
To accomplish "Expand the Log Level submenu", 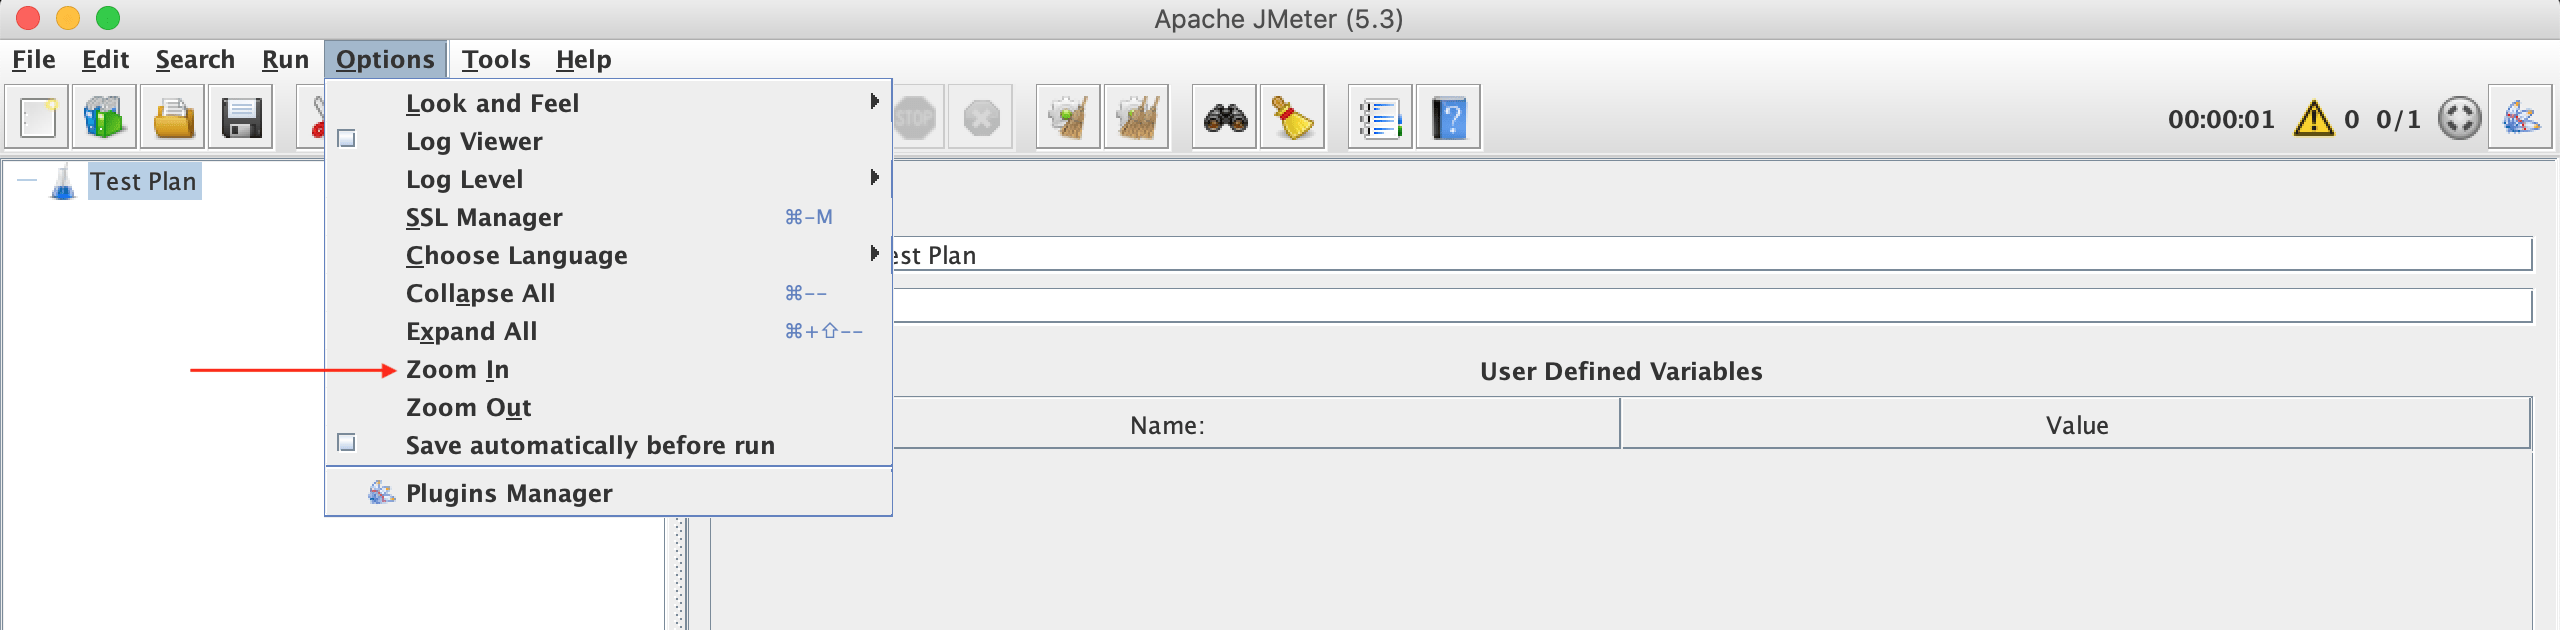I will pyautogui.click(x=464, y=179).
